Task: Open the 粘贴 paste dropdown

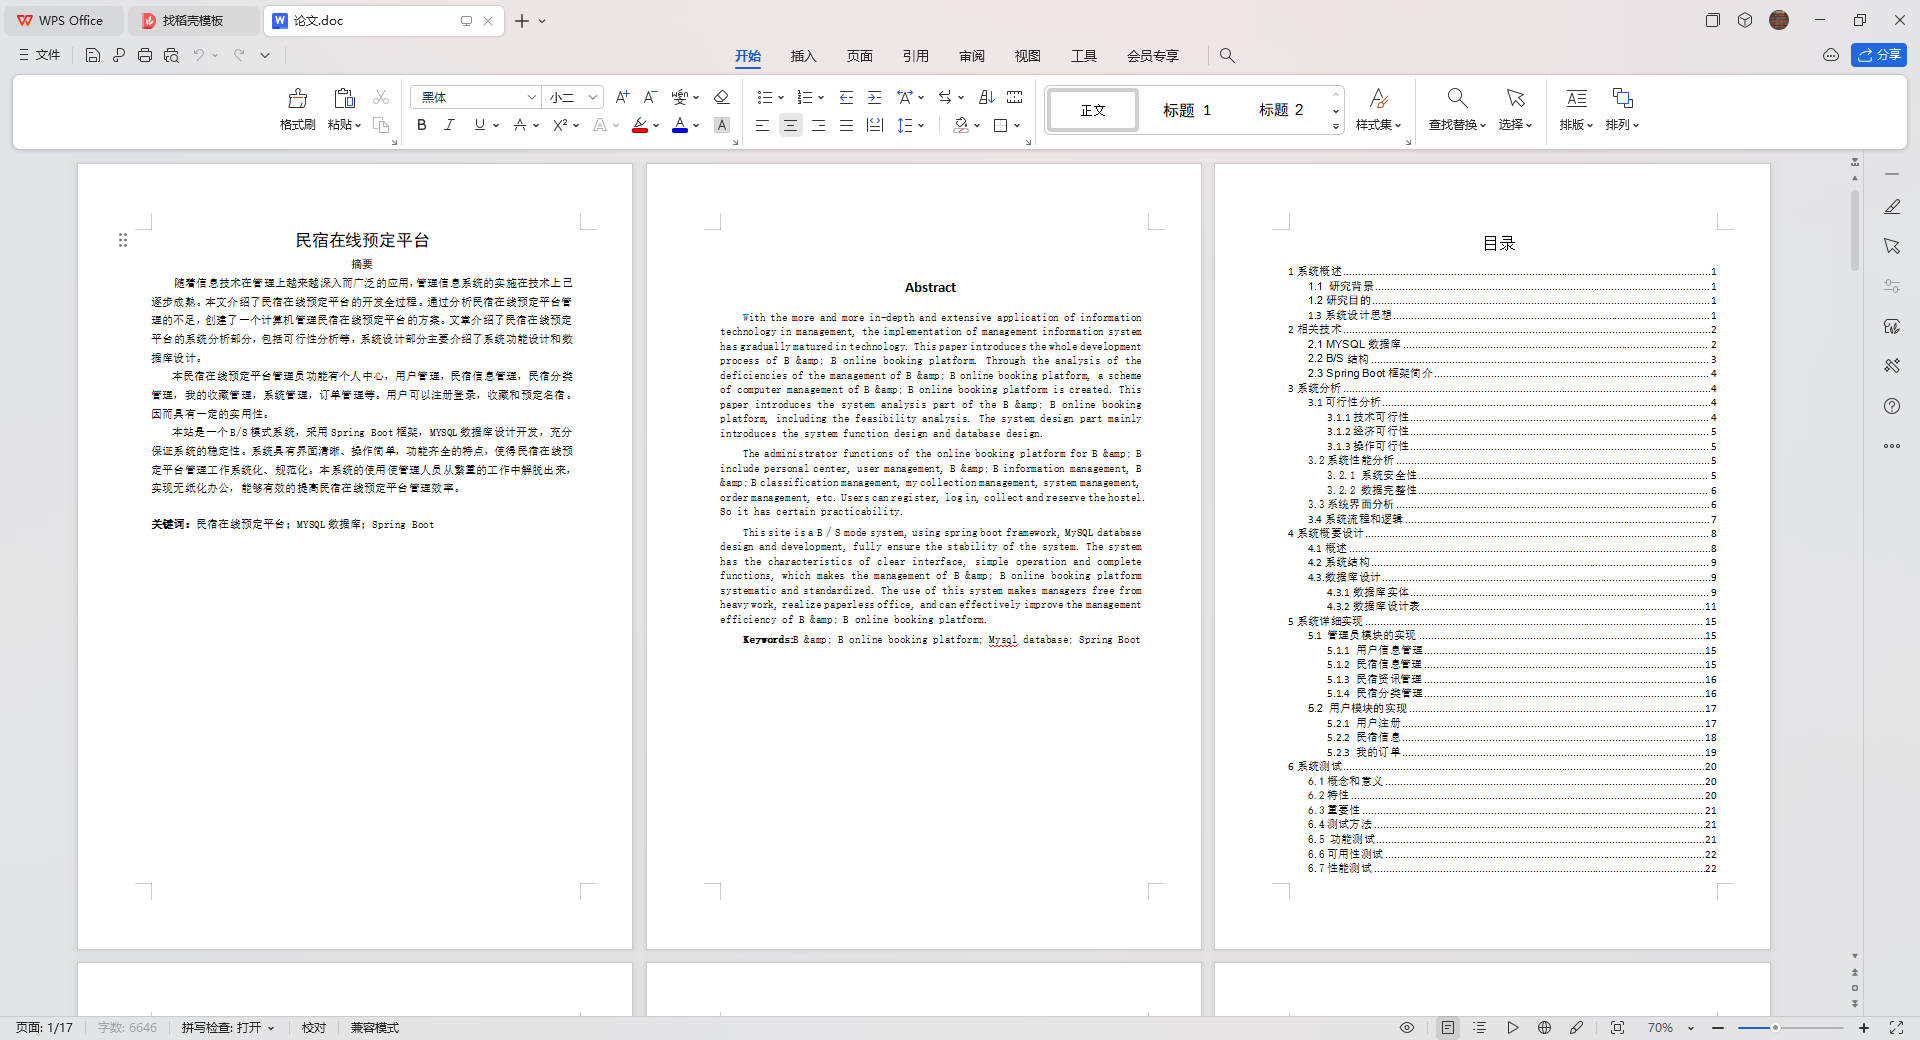Action: click(344, 125)
